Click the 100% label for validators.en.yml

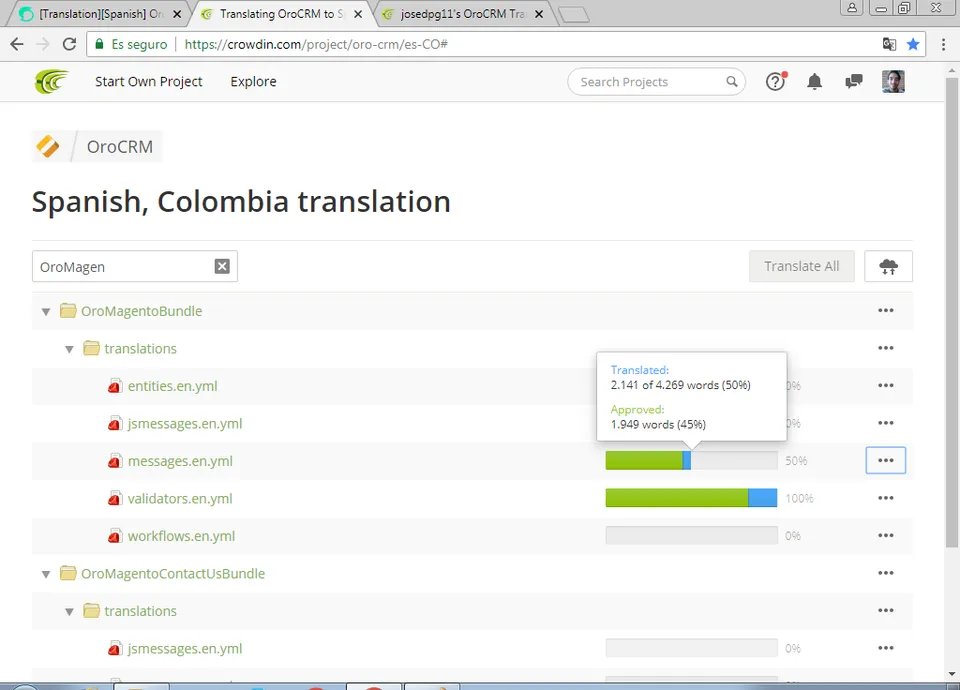tap(799, 498)
